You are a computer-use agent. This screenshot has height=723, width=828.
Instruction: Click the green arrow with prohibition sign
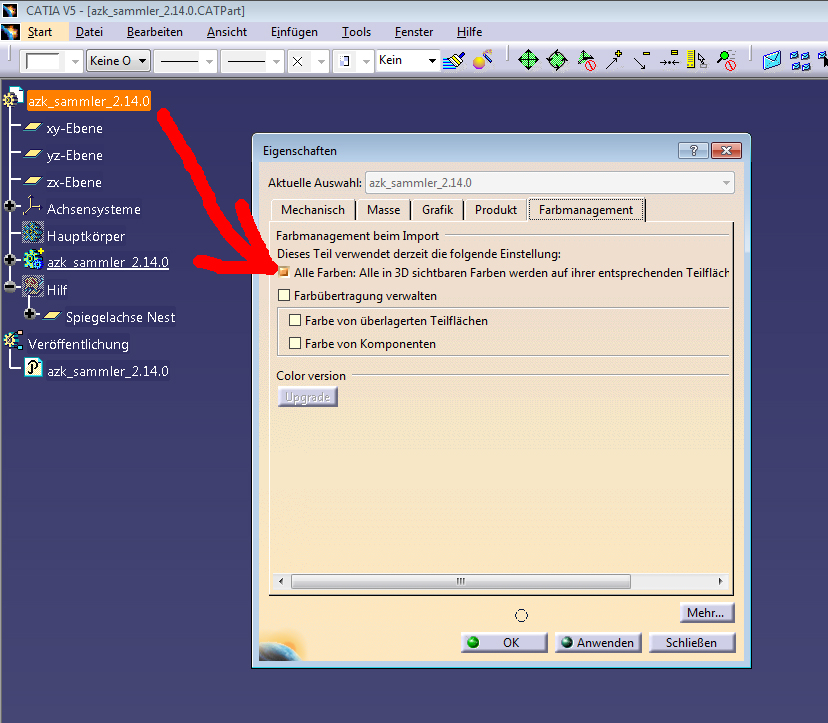(x=586, y=60)
